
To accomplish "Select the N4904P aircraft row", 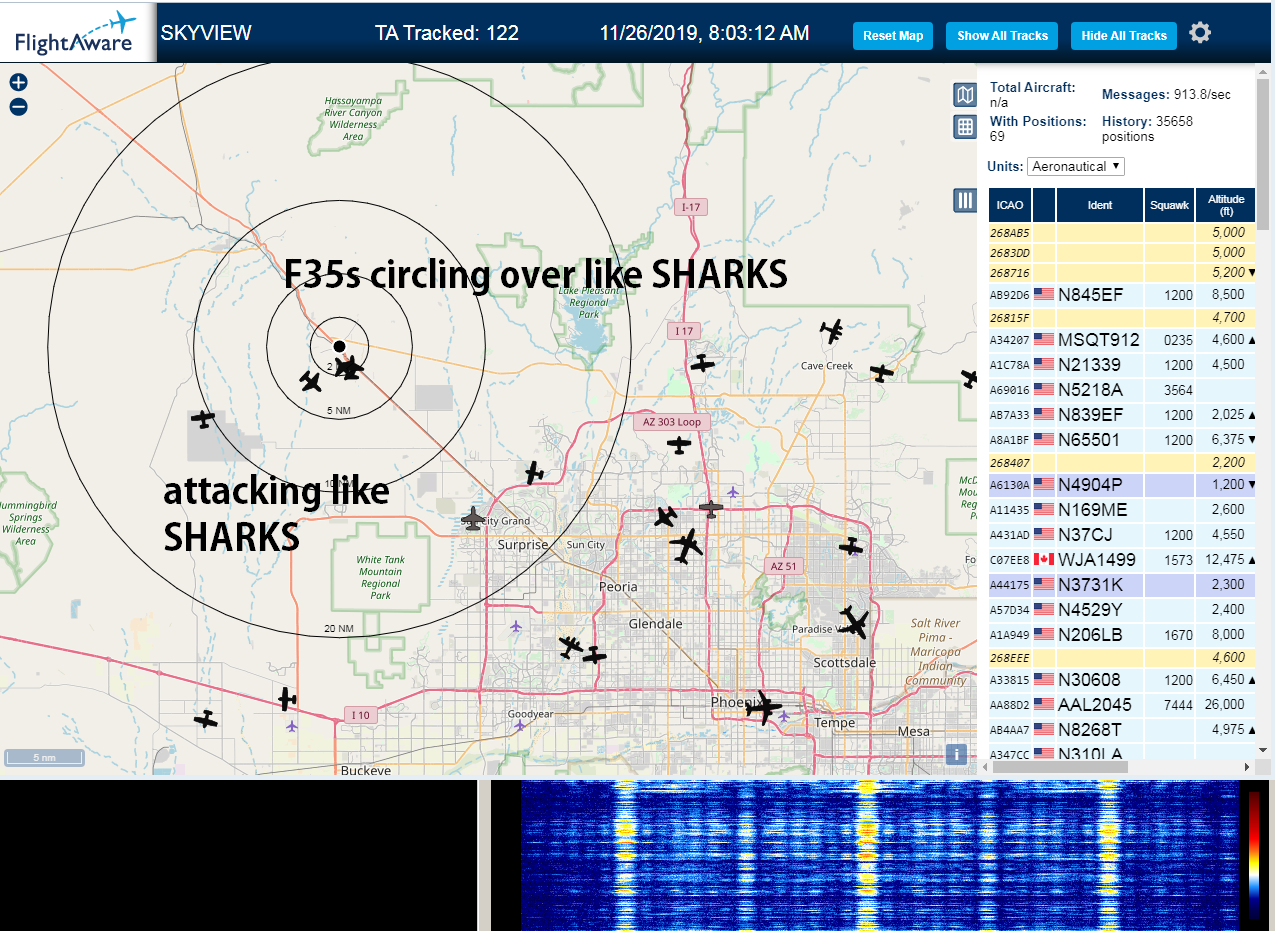I will point(1121,484).
